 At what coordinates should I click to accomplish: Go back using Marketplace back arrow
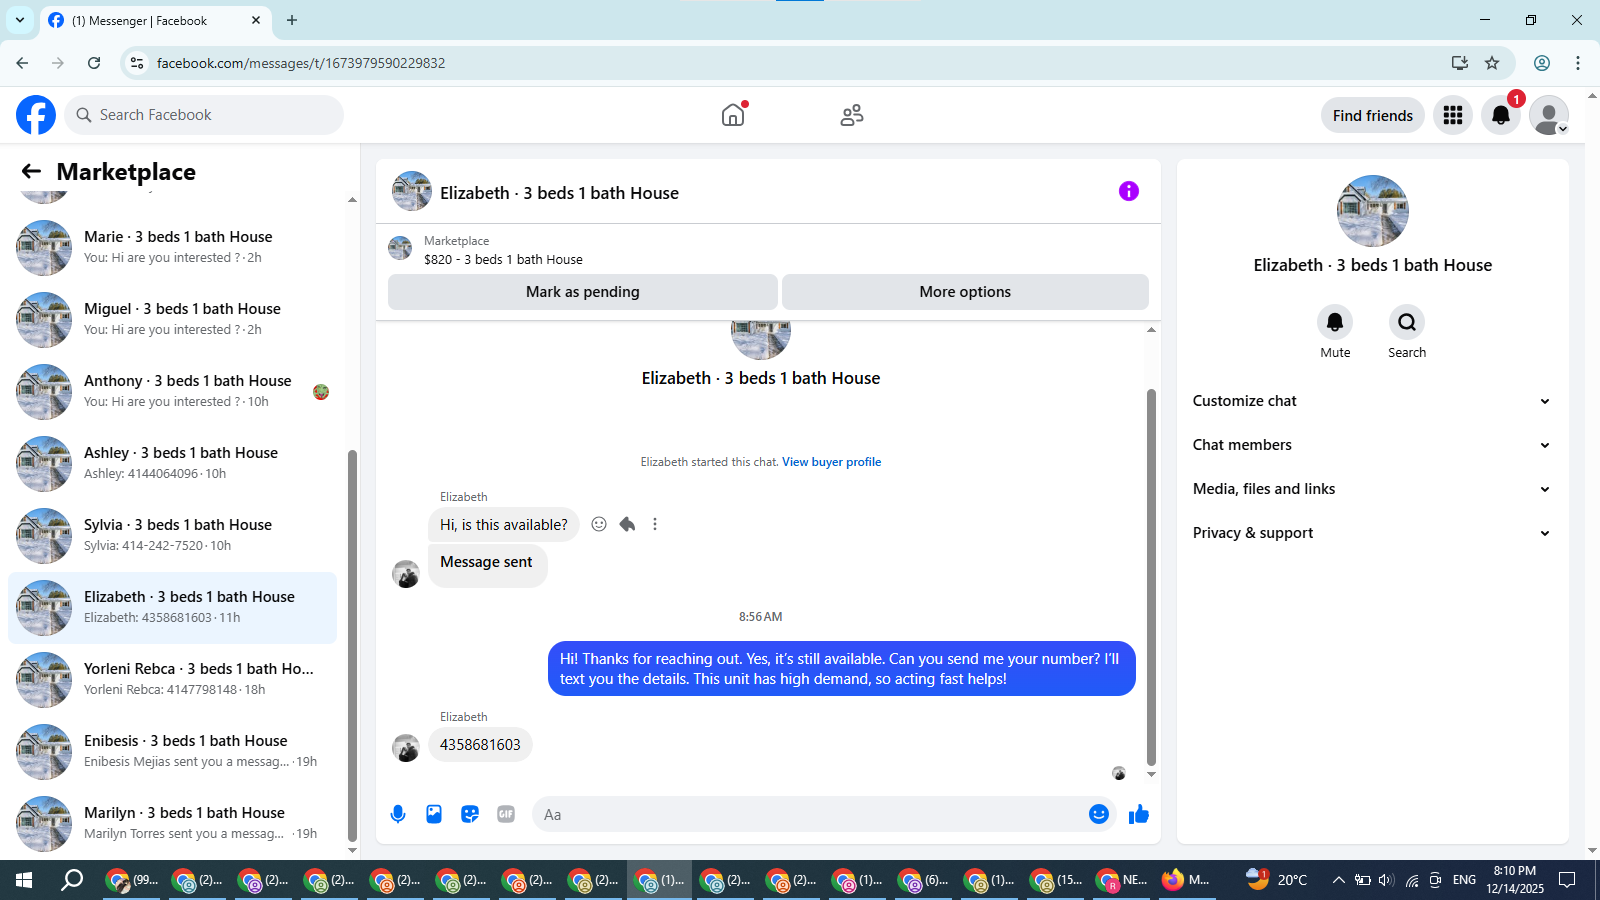32,171
